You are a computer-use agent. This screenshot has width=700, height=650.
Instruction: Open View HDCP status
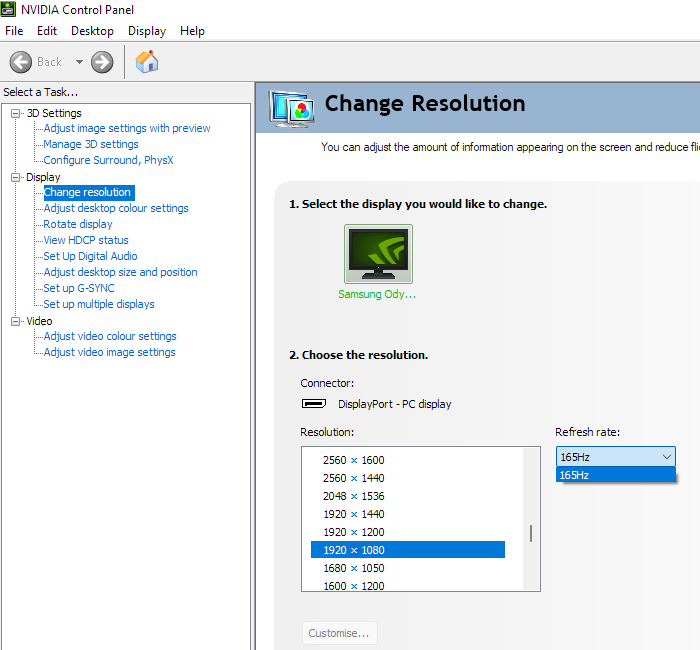coord(86,240)
